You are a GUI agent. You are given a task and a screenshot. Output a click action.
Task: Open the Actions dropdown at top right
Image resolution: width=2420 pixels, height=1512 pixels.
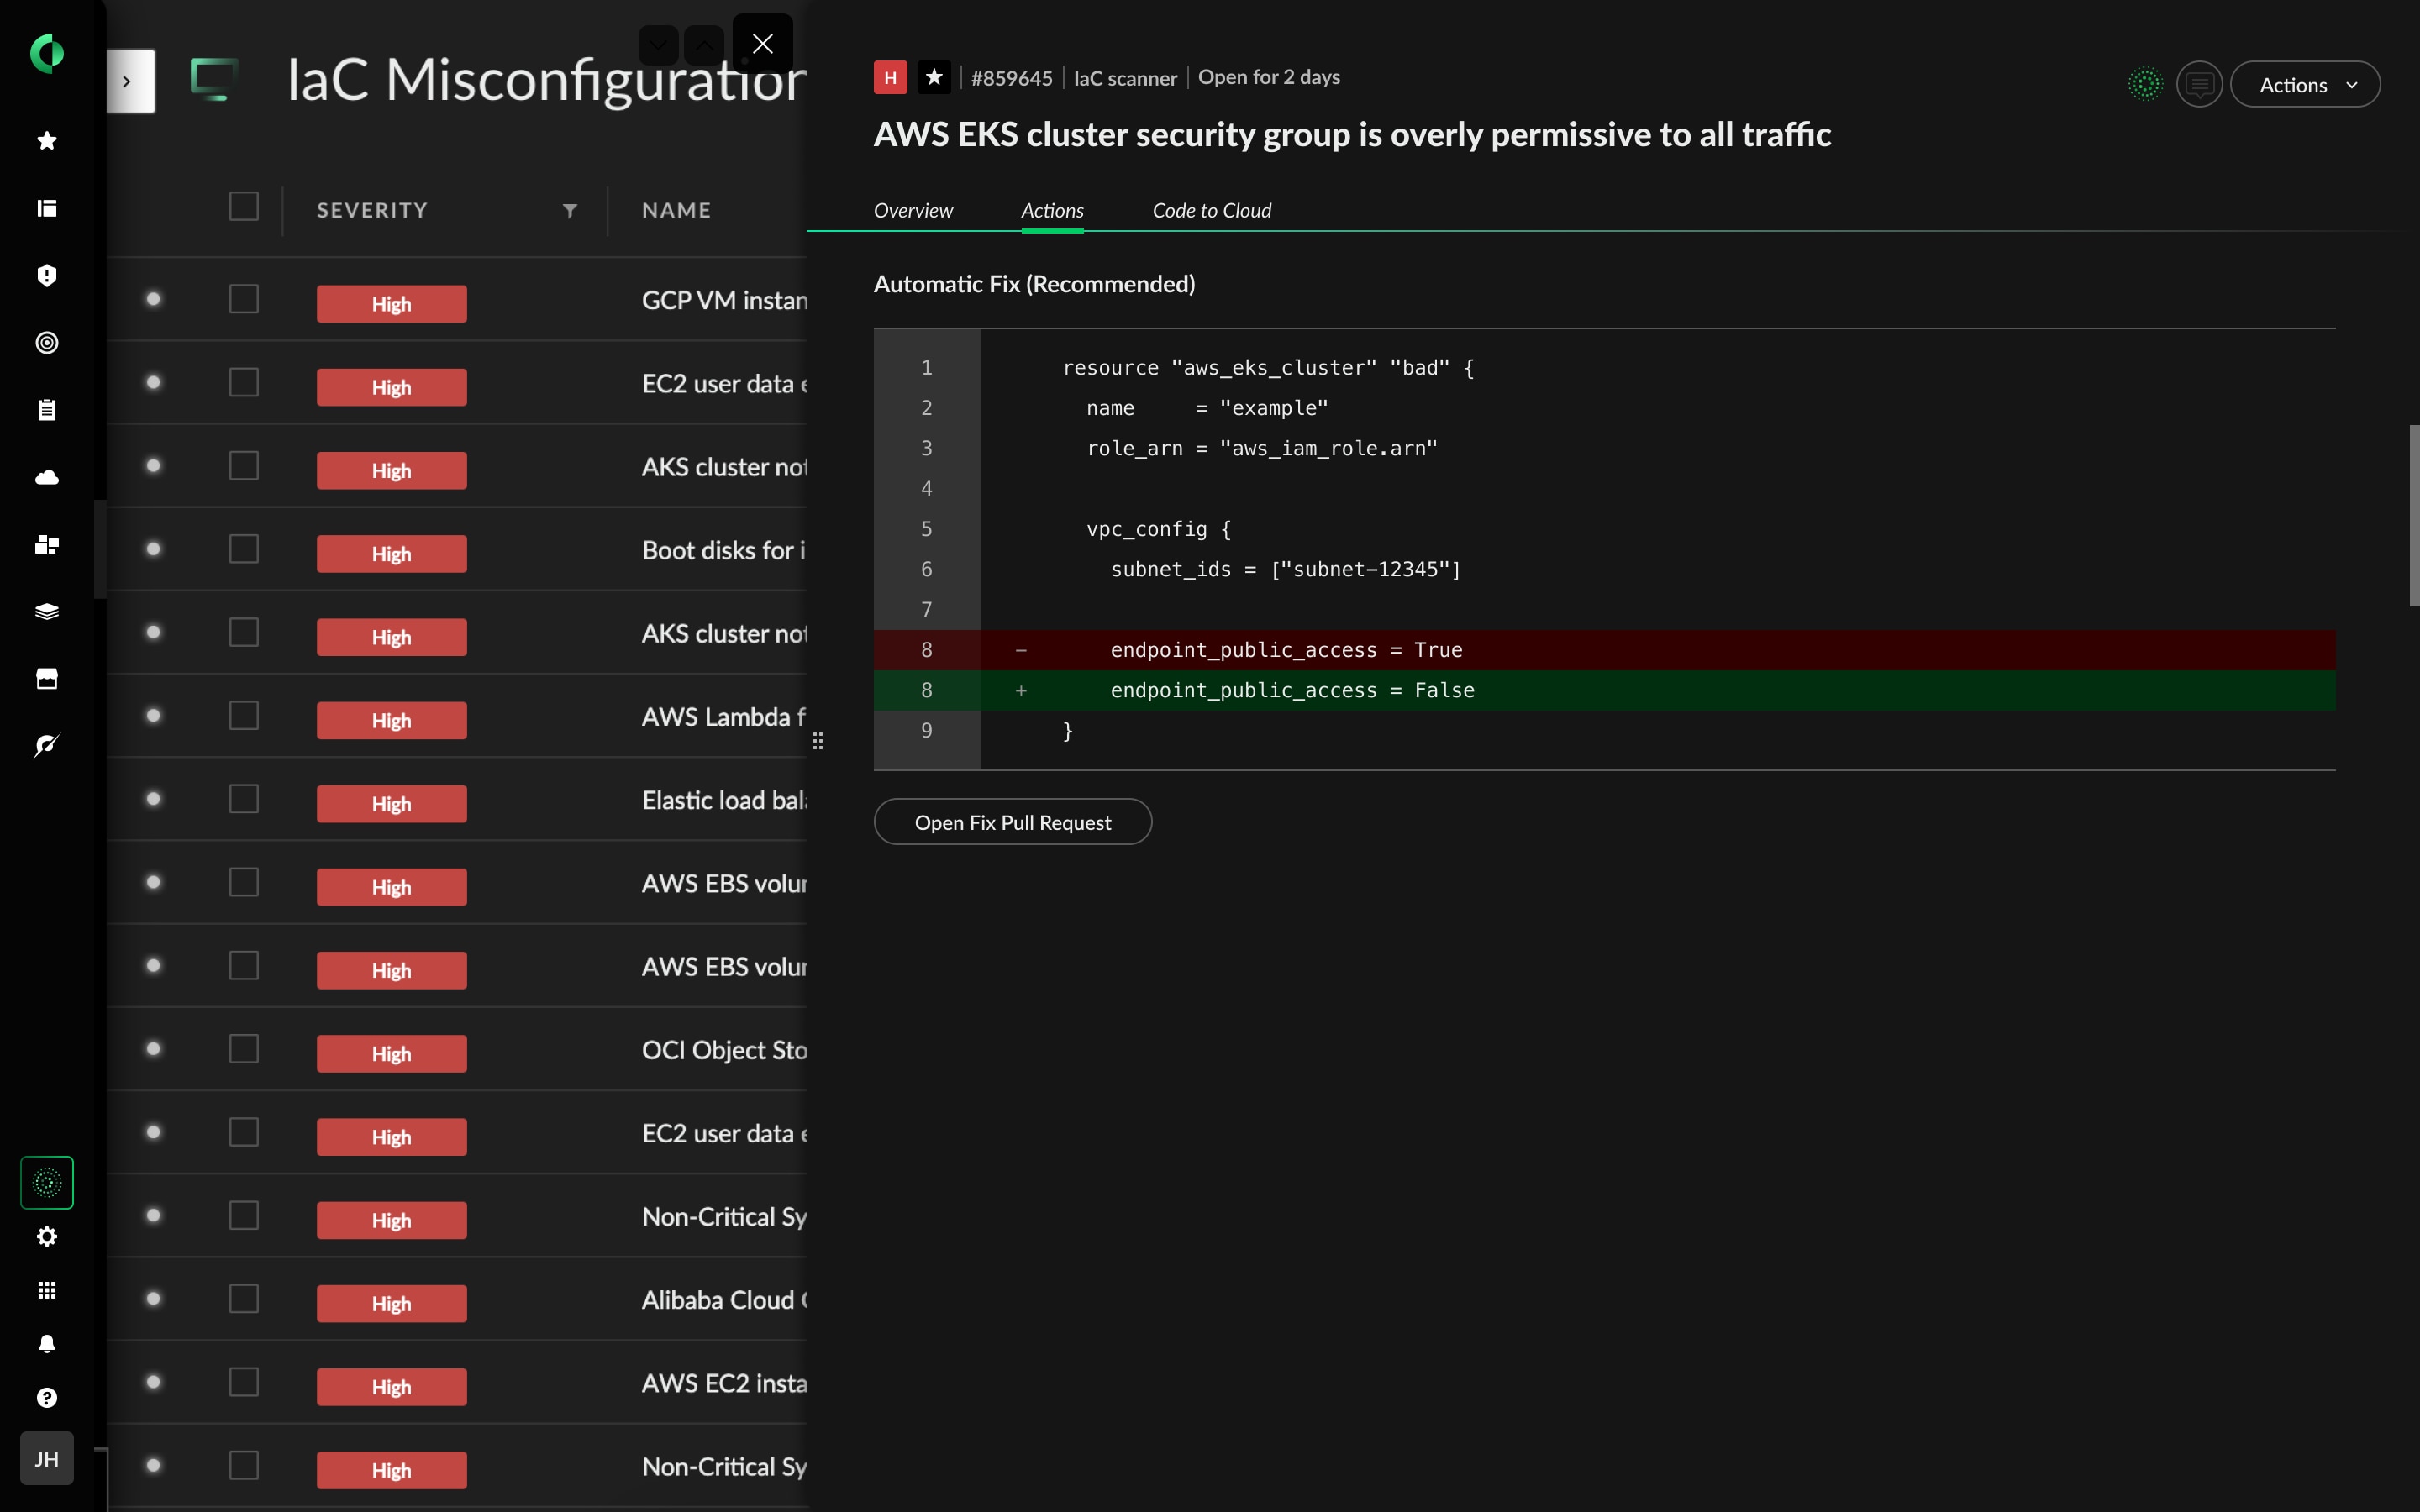tap(2305, 84)
